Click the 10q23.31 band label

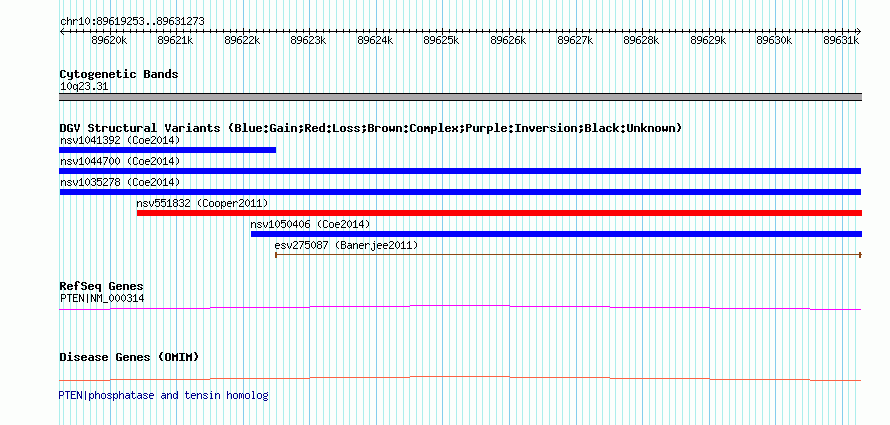[84, 87]
